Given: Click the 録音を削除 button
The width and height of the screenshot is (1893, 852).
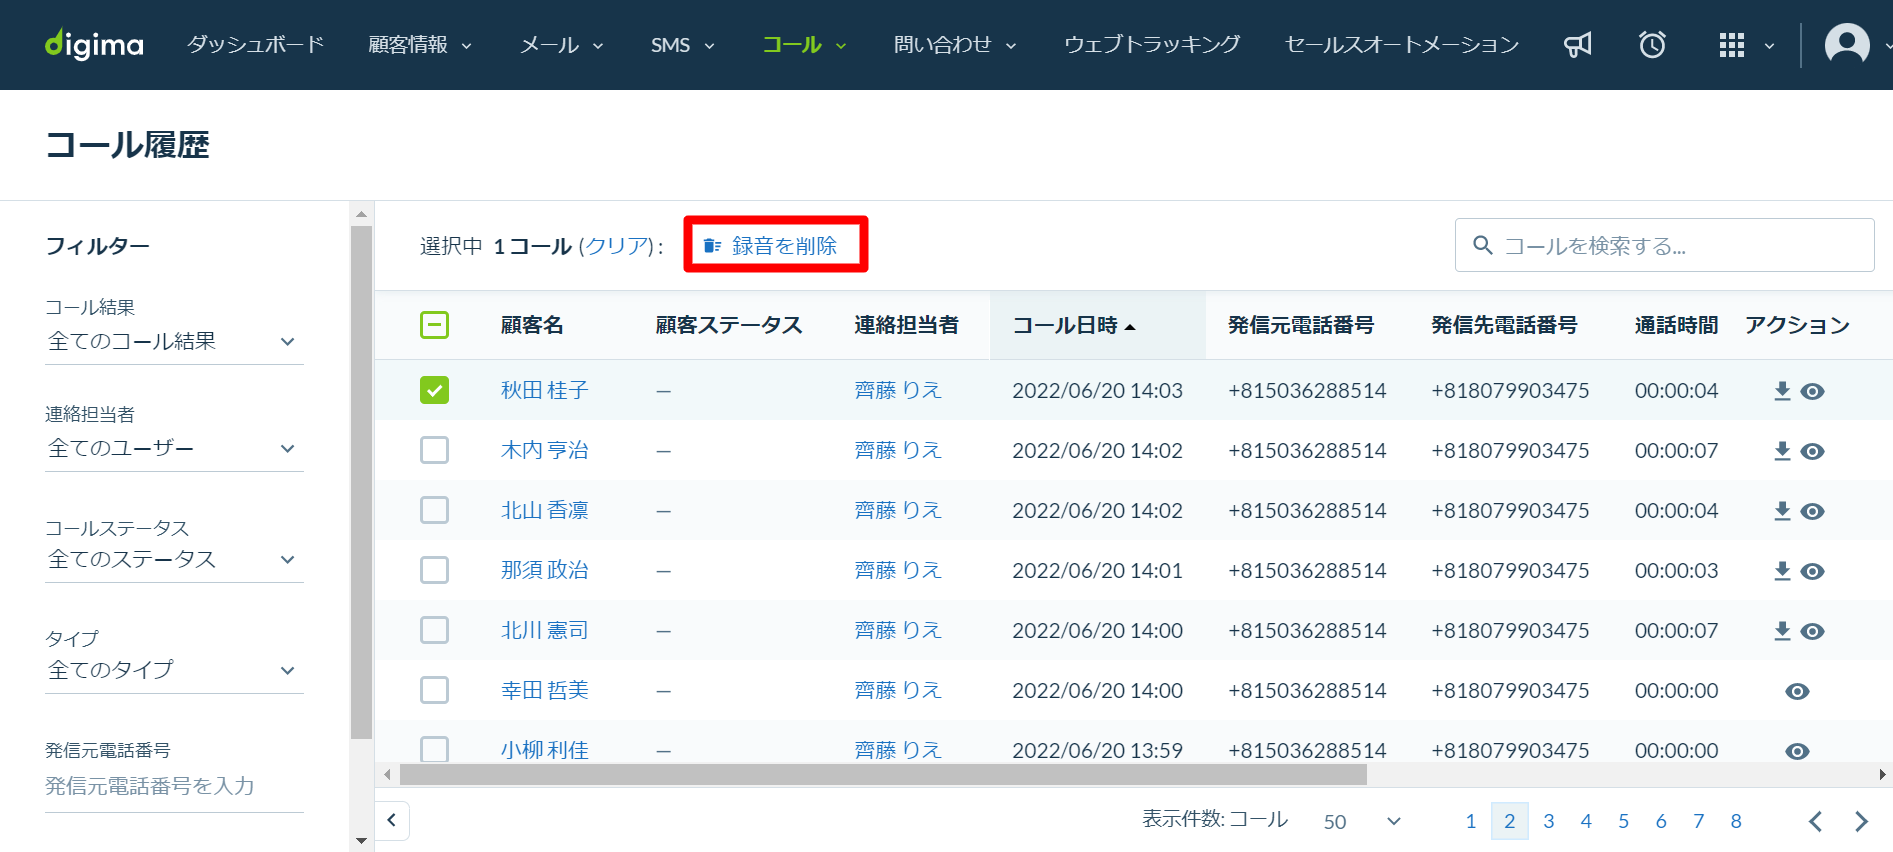Looking at the screenshot, I should (x=775, y=245).
